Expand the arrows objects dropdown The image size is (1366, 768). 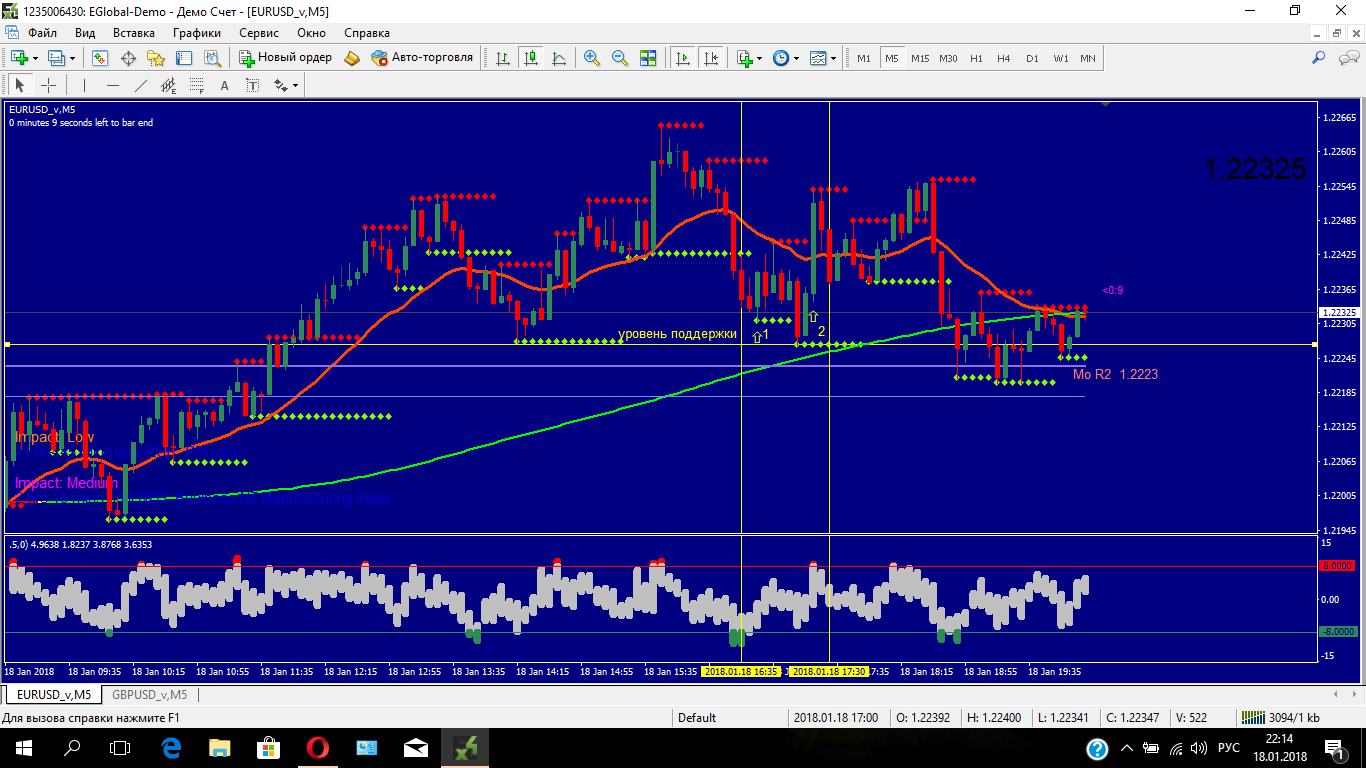click(x=296, y=85)
